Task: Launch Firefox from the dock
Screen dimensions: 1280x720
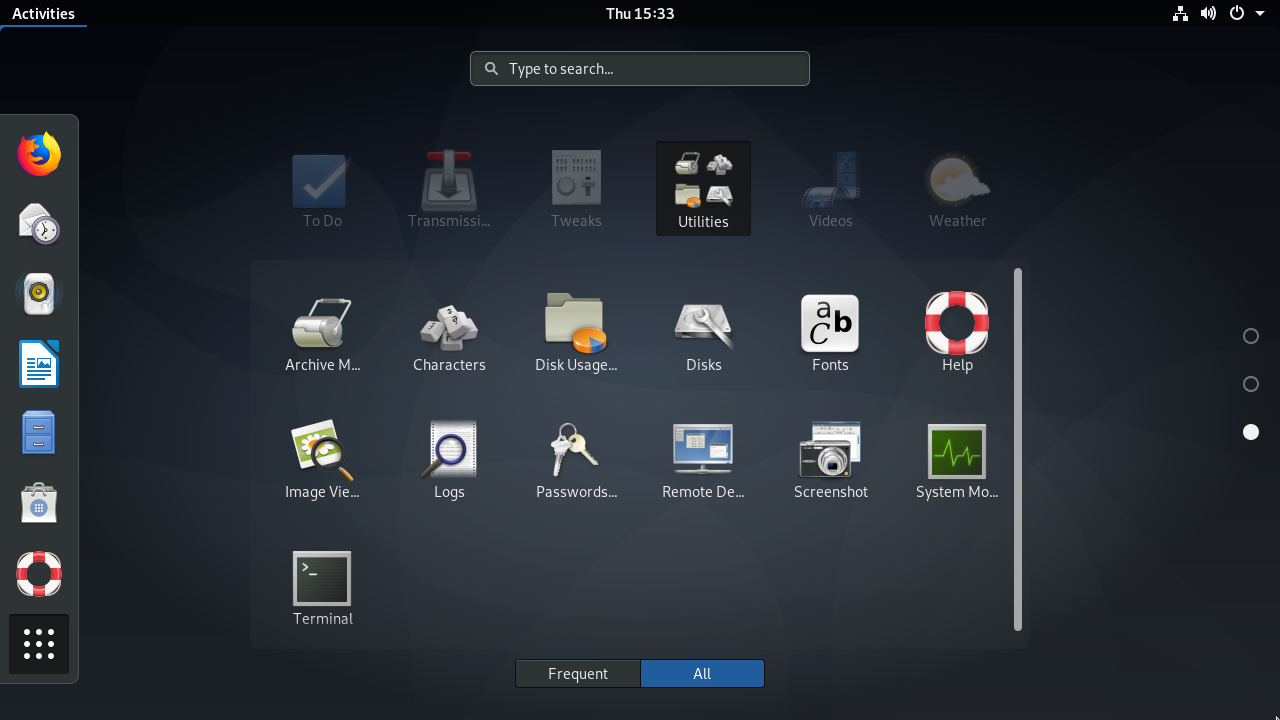Action: pyautogui.click(x=39, y=155)
